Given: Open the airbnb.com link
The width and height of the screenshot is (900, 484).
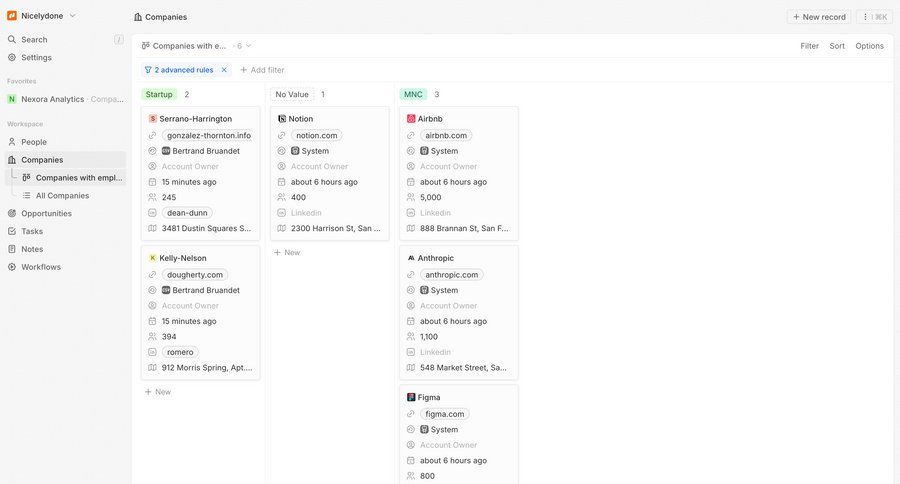Looking at the screenshot, I should (446, 135).
